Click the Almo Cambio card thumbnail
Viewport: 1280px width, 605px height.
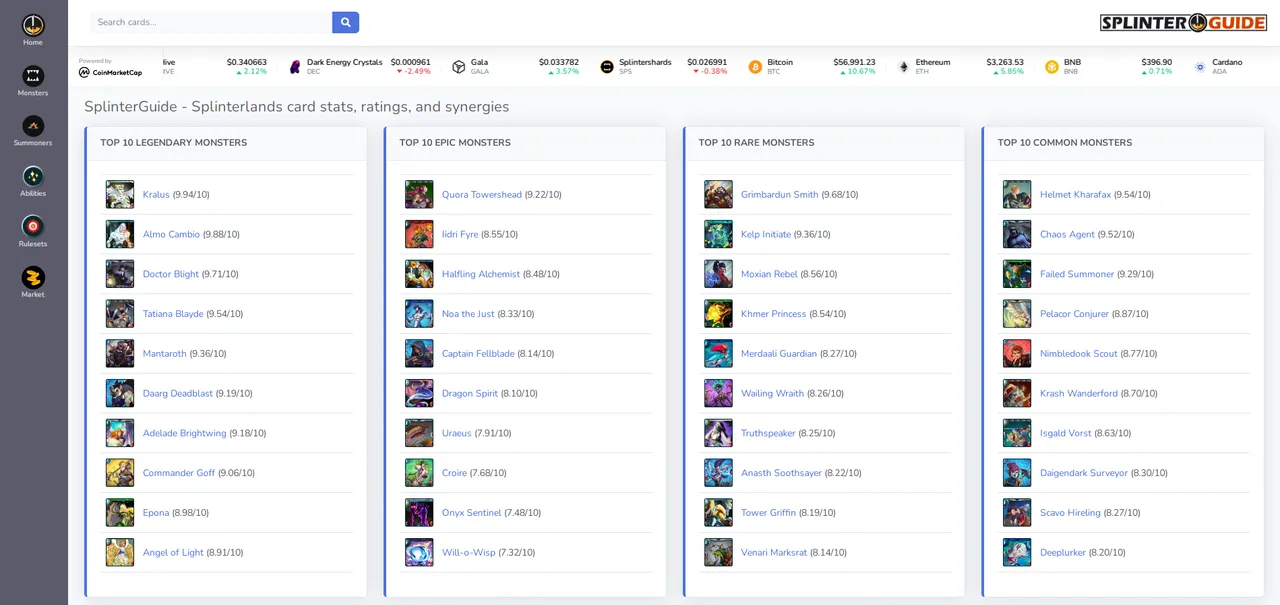120,234
